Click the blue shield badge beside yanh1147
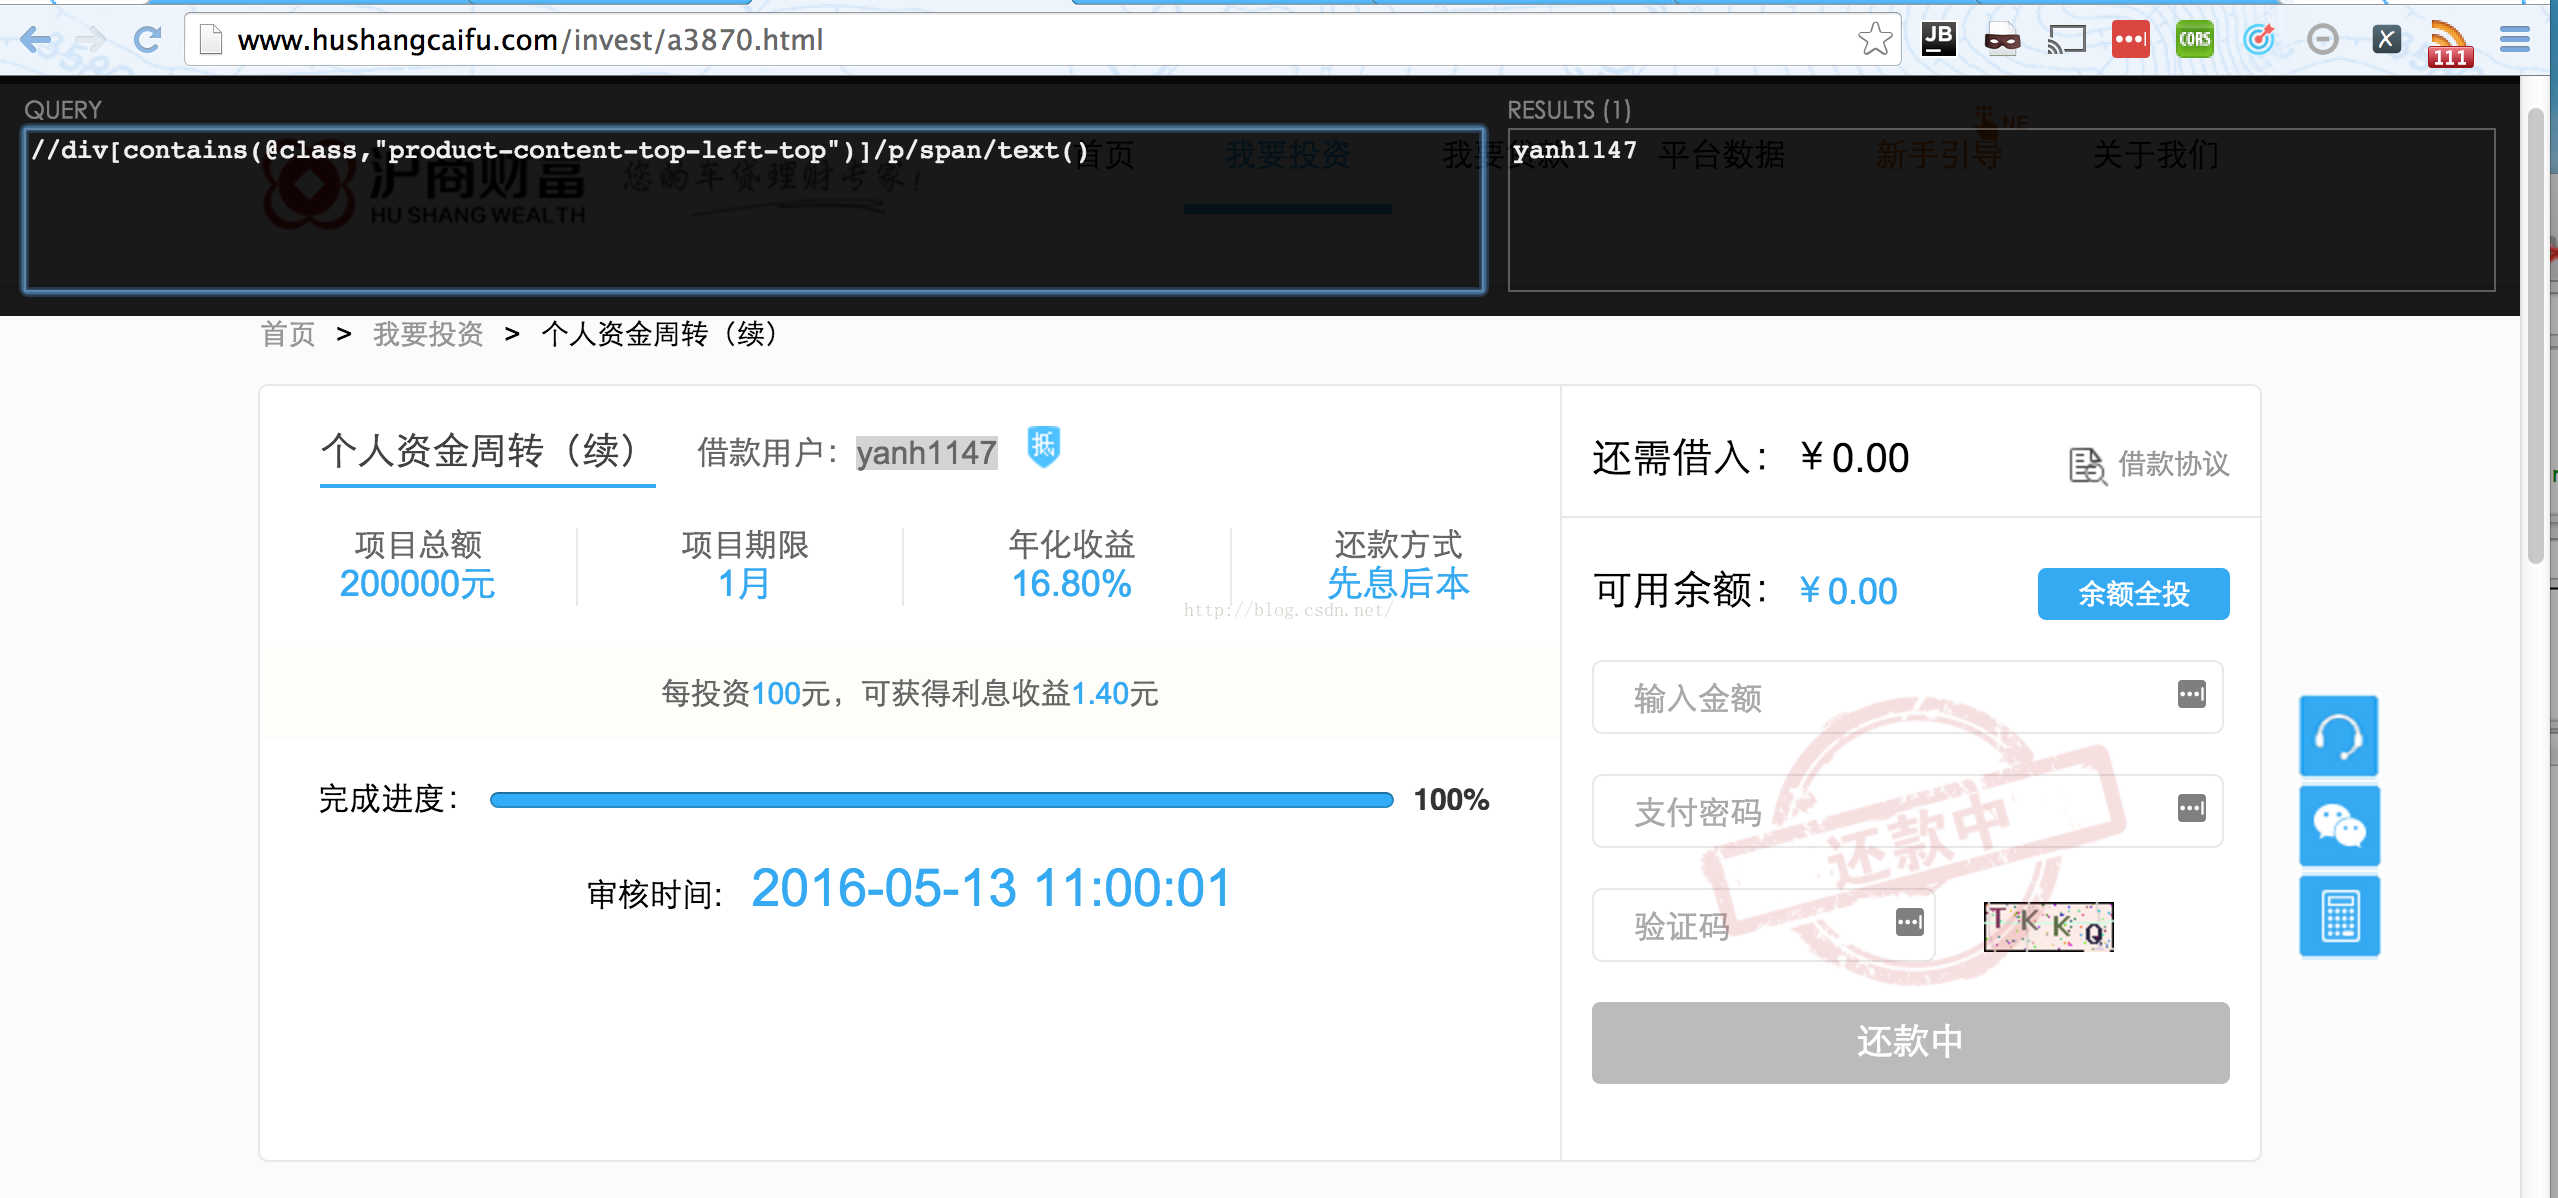Screen dimensions: 2558x1198 (x=1043, y=446)
